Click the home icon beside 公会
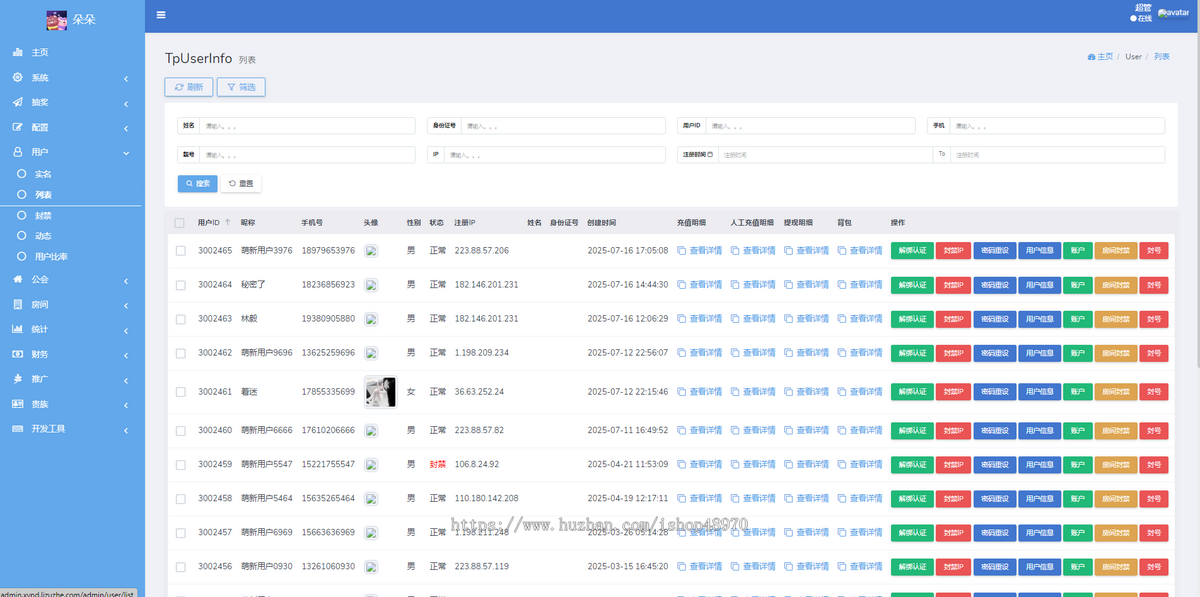This screenshot has height=597, width=1200. pos(18,279)
